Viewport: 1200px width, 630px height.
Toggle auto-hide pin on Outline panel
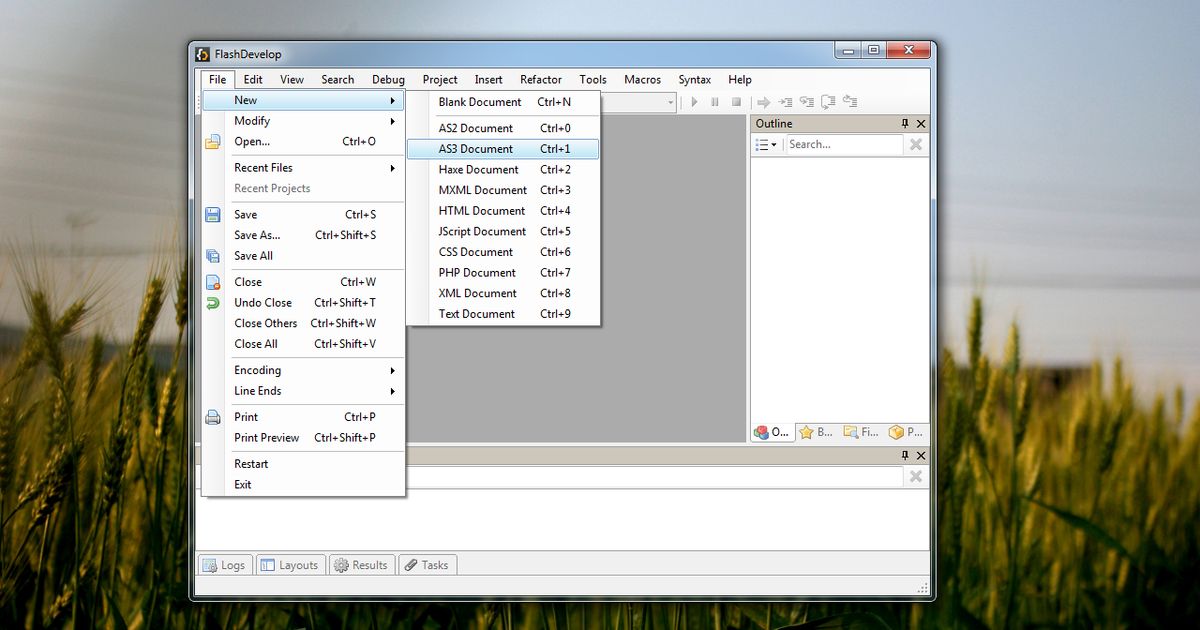905,123
